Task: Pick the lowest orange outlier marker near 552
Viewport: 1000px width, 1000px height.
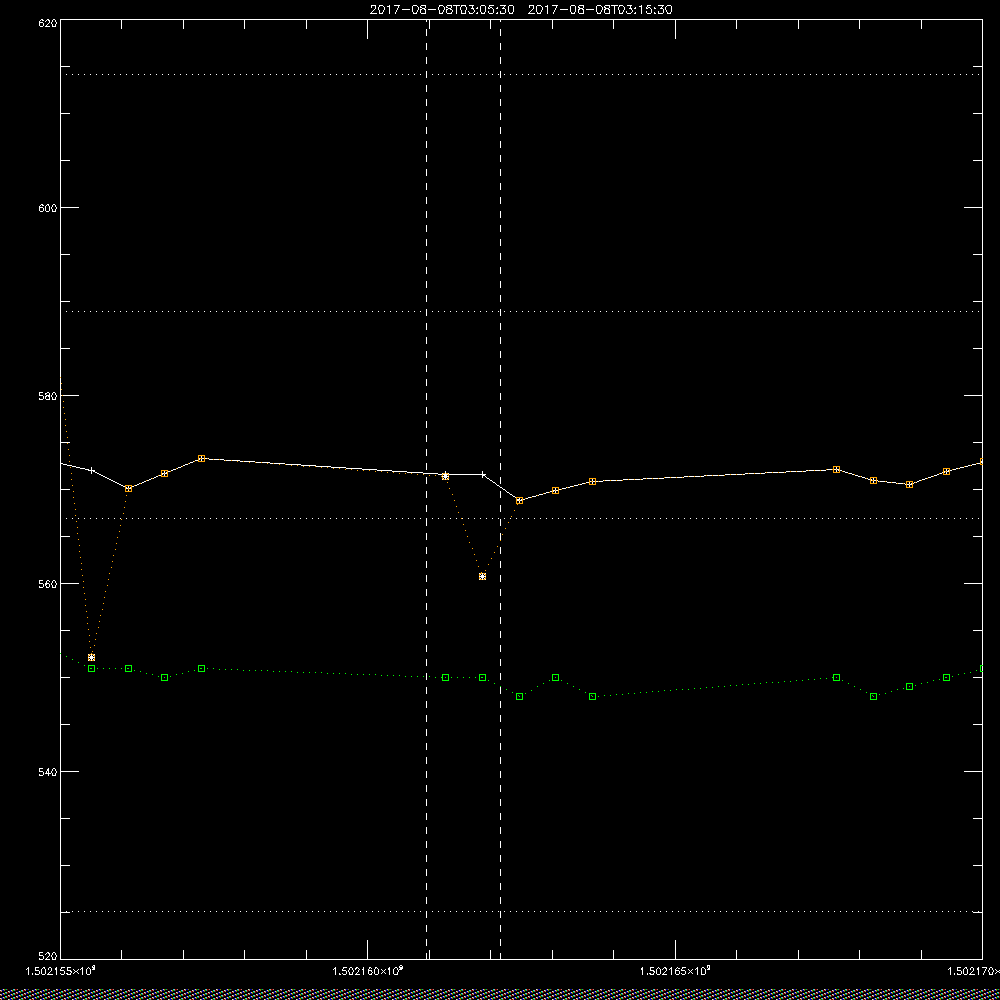Action: point(91,658)
